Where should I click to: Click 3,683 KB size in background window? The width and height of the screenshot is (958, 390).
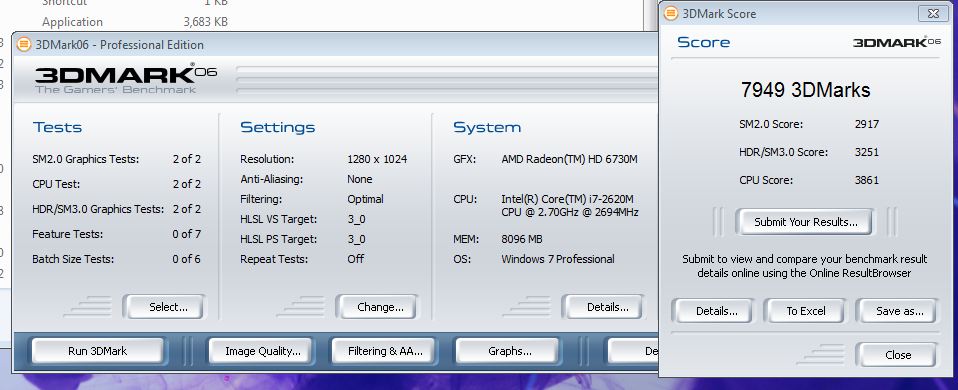click(x=205, y=22)
